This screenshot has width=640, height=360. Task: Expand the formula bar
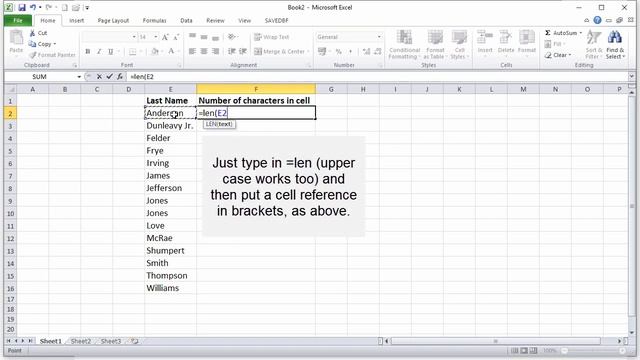(631, 76)
